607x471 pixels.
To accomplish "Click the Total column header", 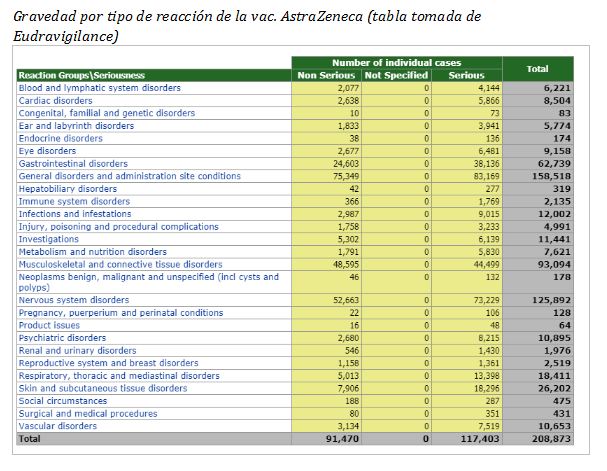I will coord(538,69).
